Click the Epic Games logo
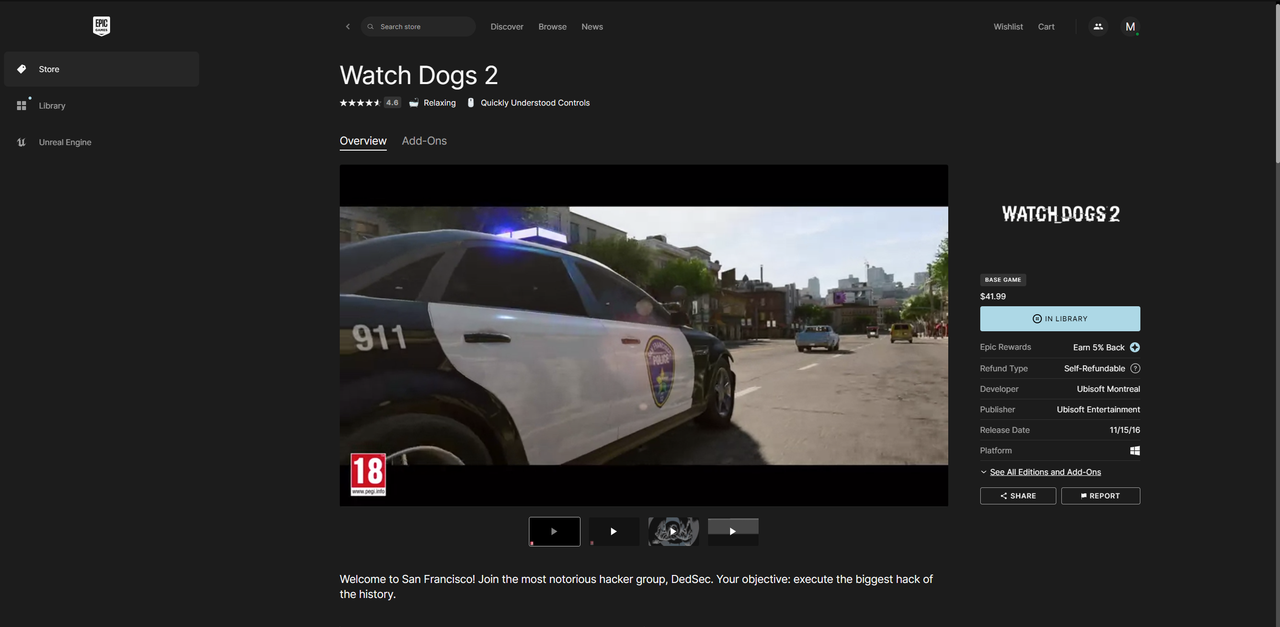Viewport: 1280px width, 627px height. (101, 27)
